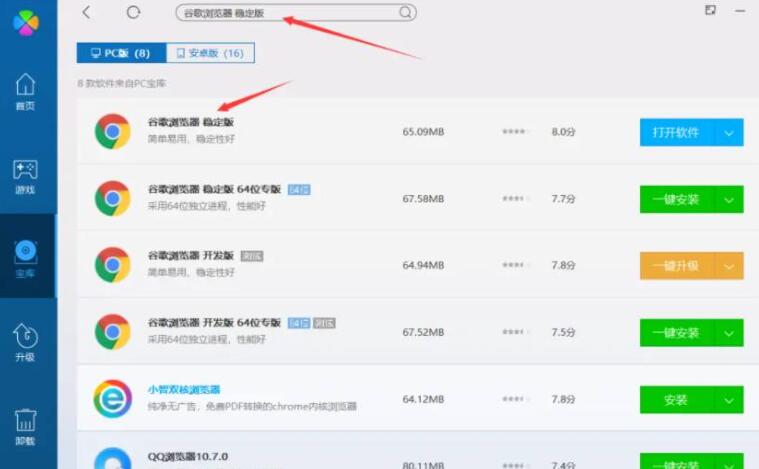This screenshot has height=469, width=759.
Task: Click the search box with 谷歌浏览器 稳定版
Action: tap(296, 13)
